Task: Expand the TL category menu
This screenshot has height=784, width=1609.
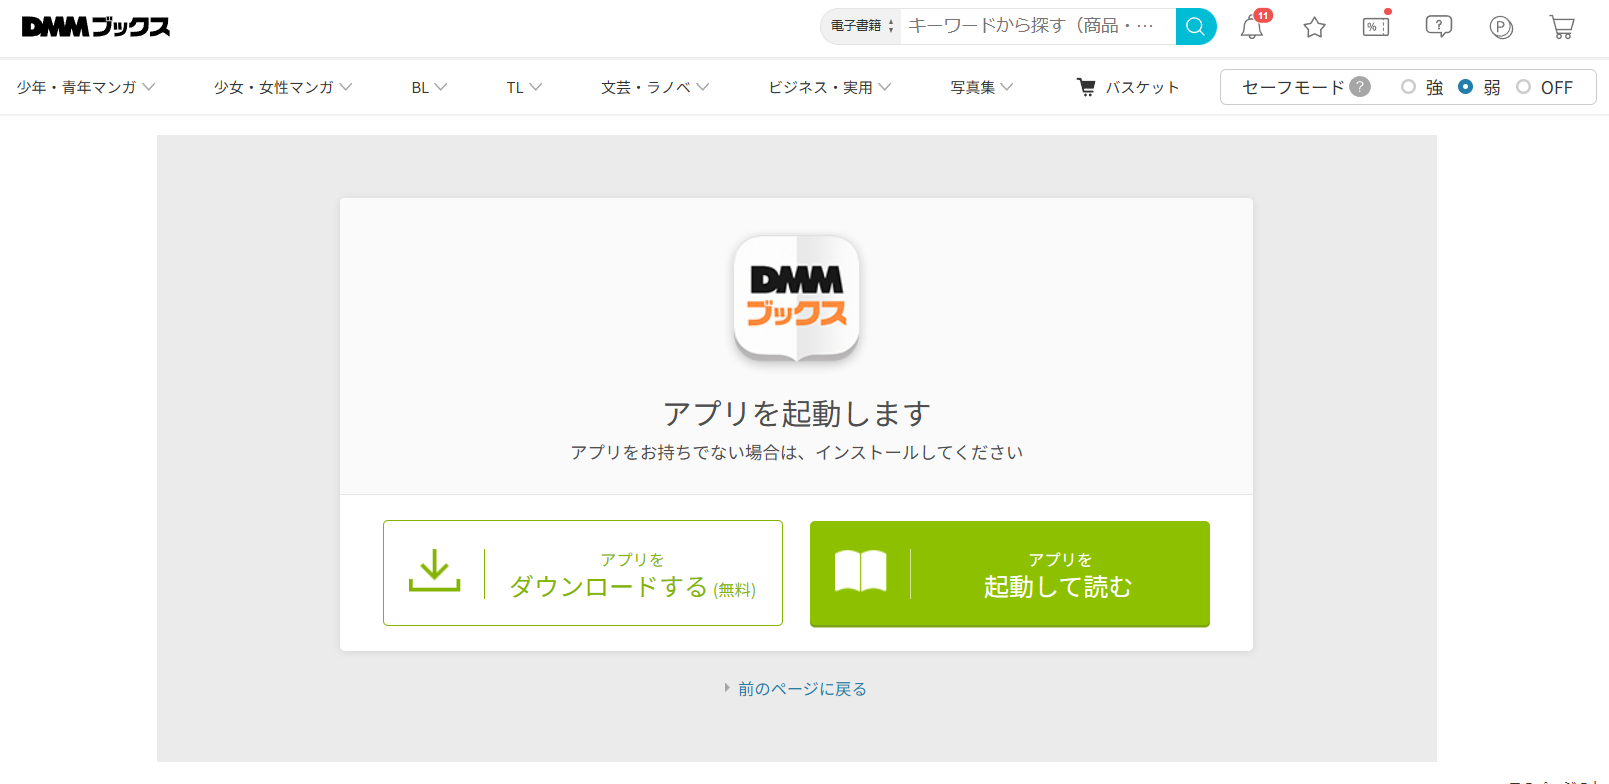Action: pos(524,87)
